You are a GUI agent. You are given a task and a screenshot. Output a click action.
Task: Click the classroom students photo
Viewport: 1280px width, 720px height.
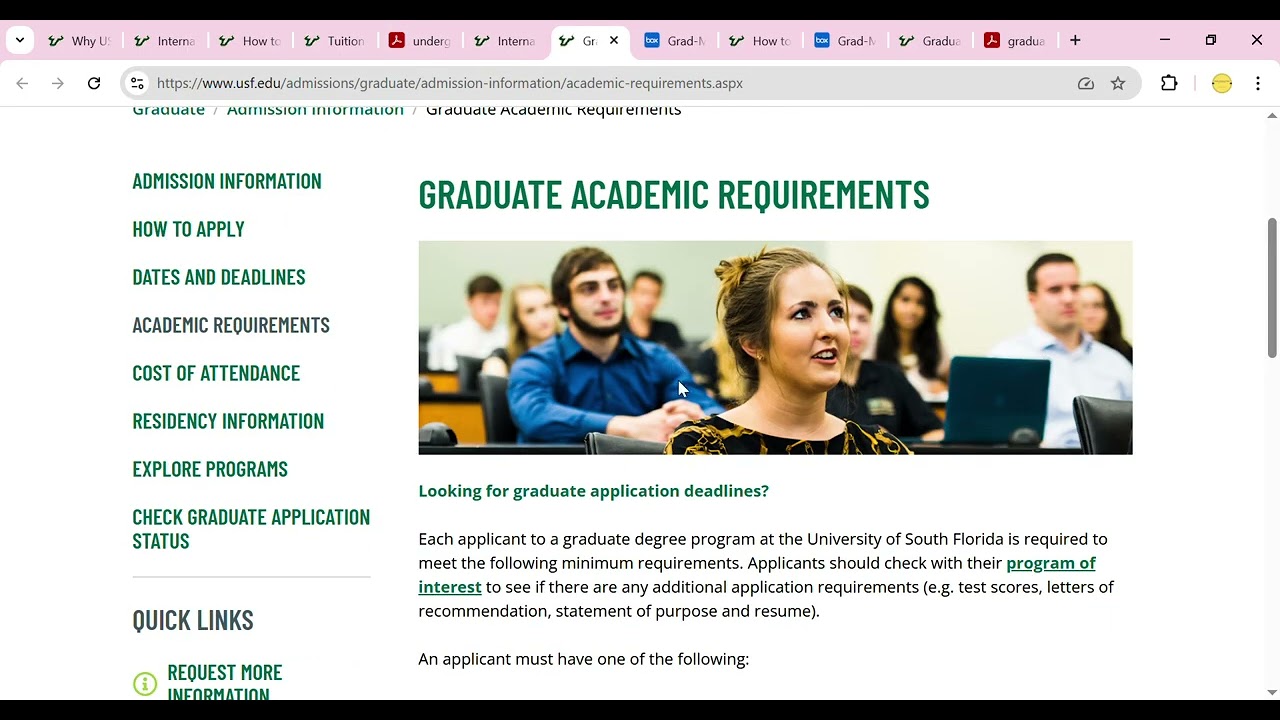(775, 348)
